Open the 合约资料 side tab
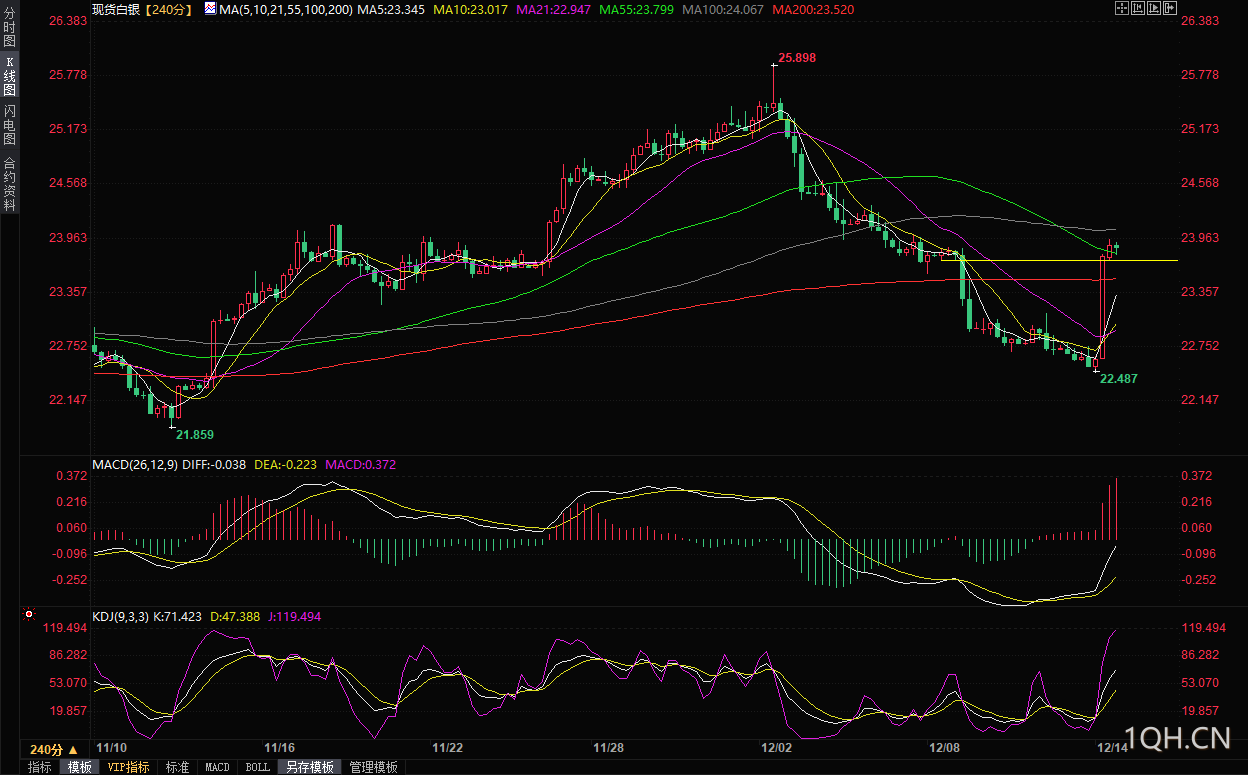Screen dimensions: 1248x775 point(9,183)
